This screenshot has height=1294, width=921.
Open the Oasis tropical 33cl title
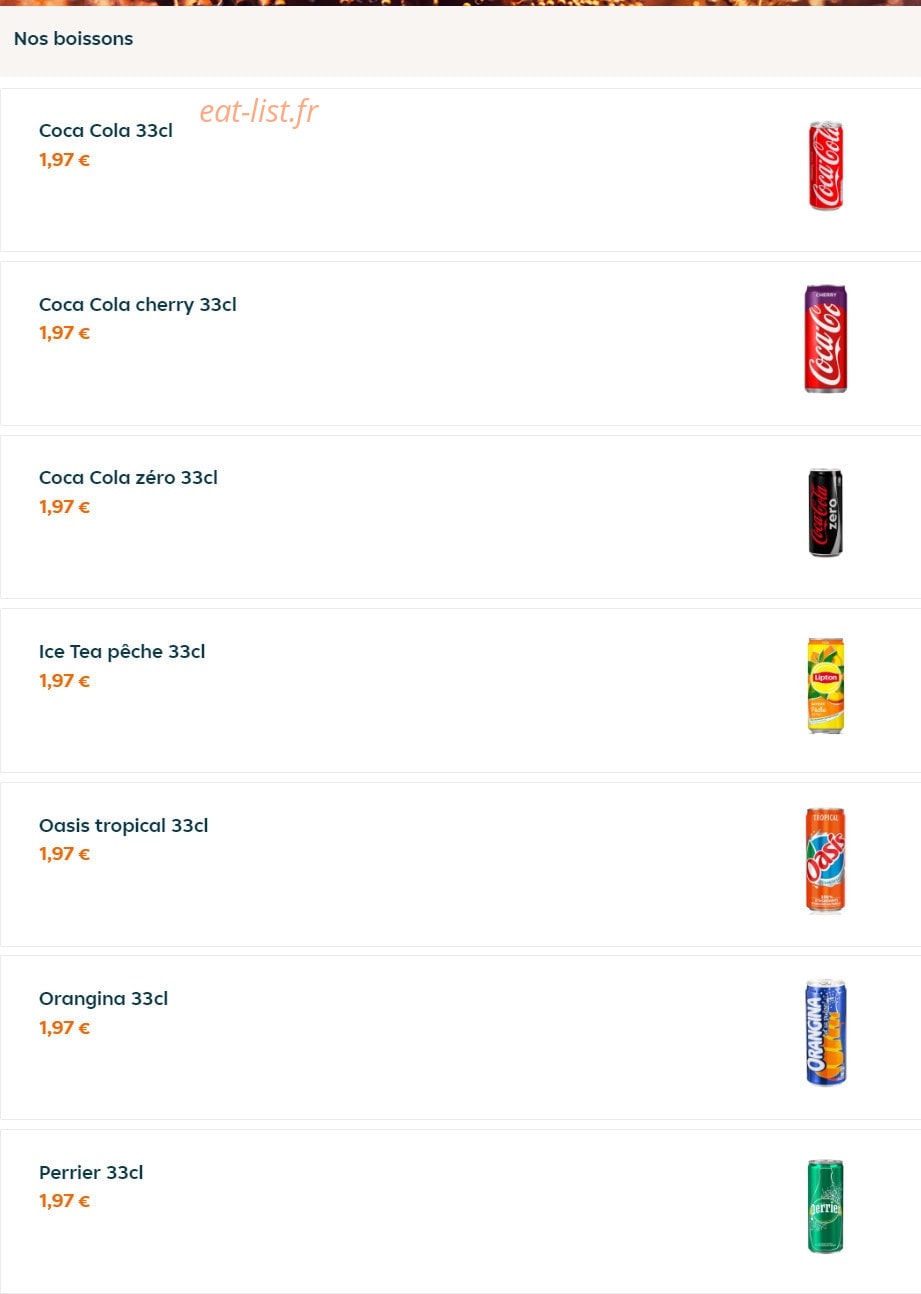tap(124, 825)
